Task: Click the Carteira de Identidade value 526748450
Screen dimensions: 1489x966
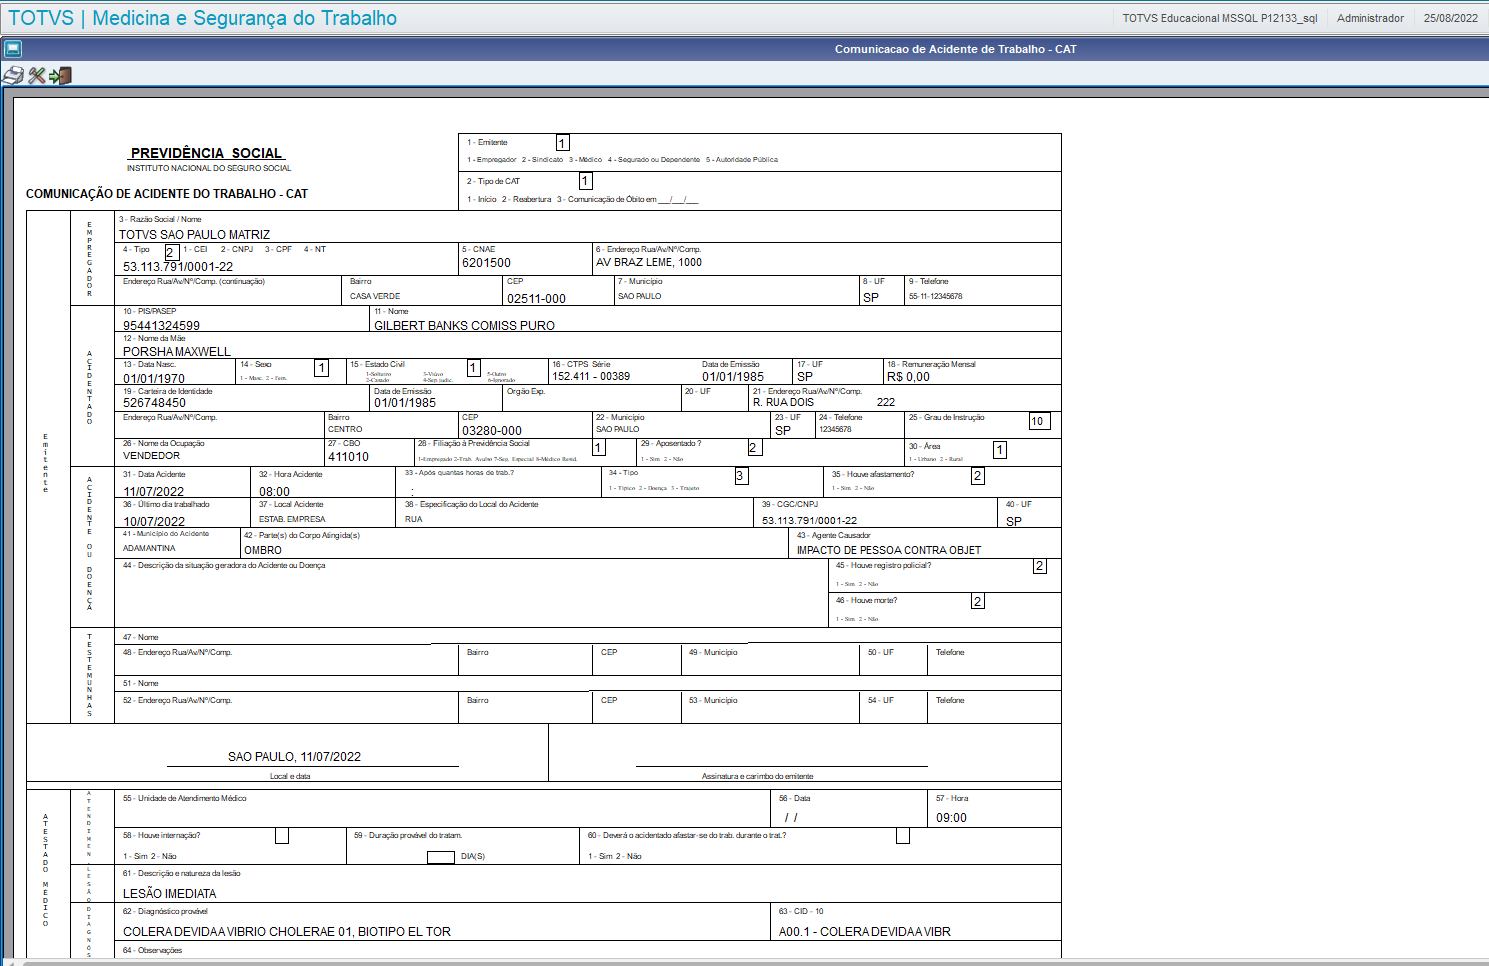Action: (x=154, y=403)
